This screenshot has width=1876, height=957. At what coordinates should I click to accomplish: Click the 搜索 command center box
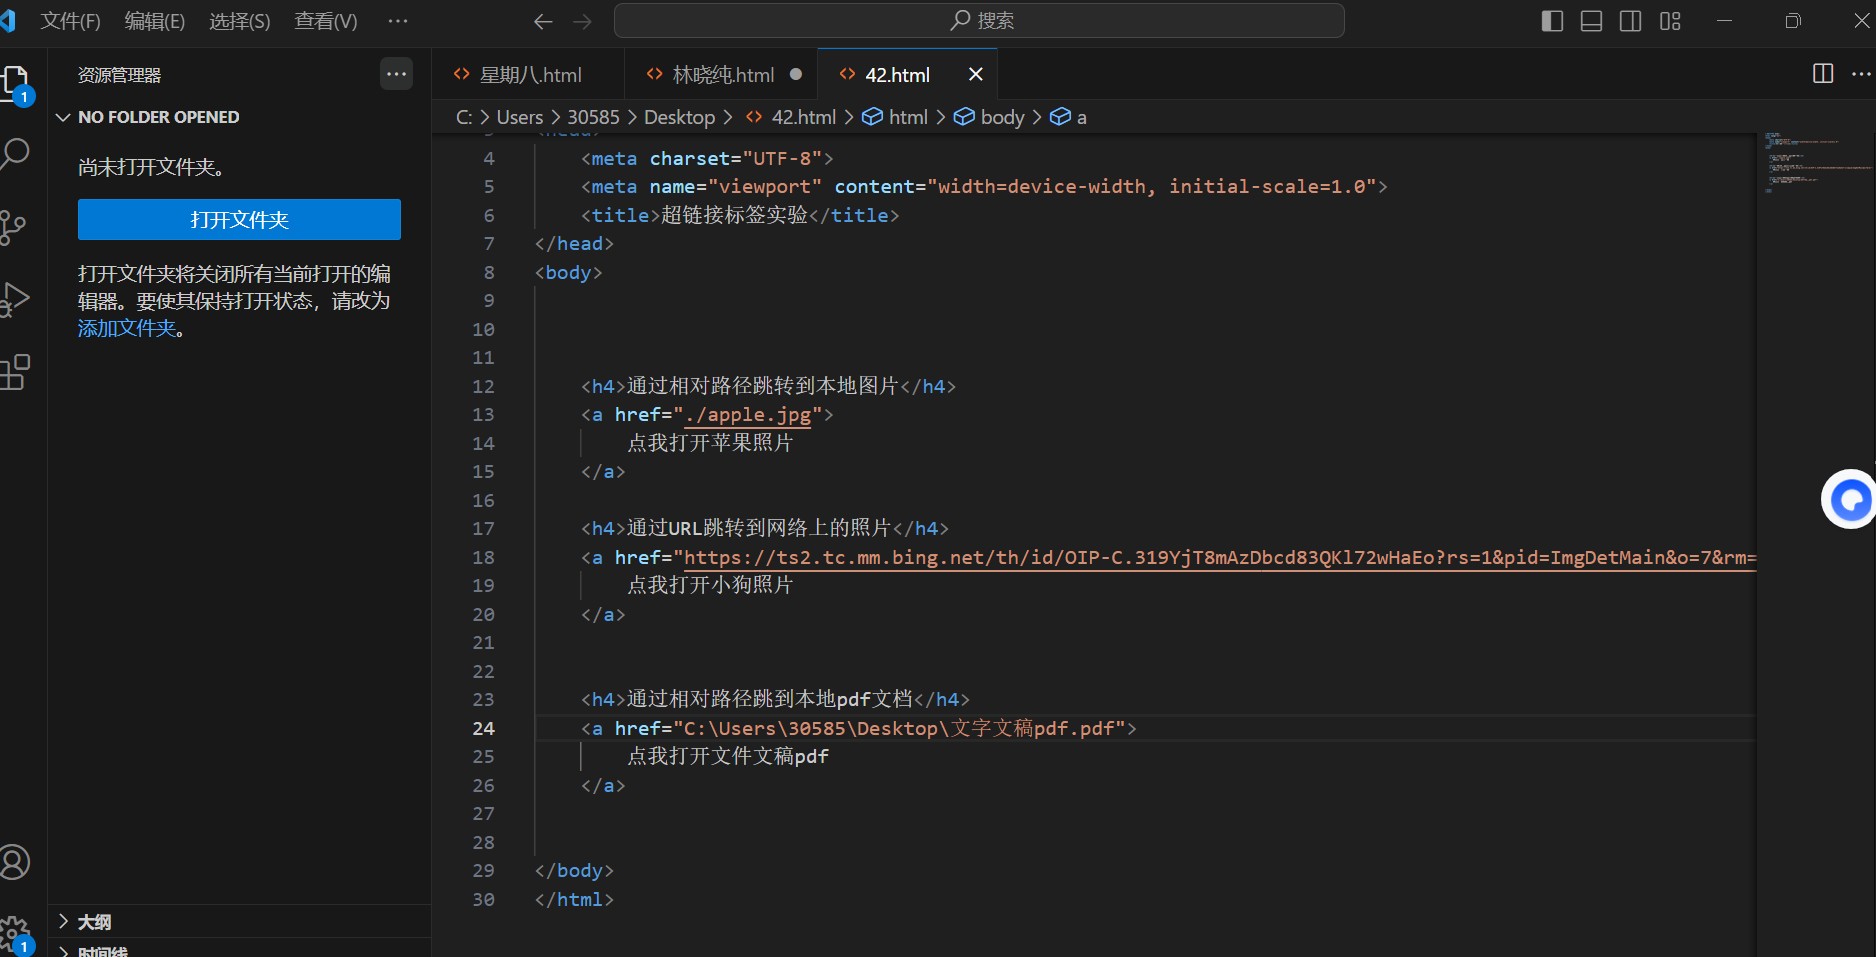(979, 20)
